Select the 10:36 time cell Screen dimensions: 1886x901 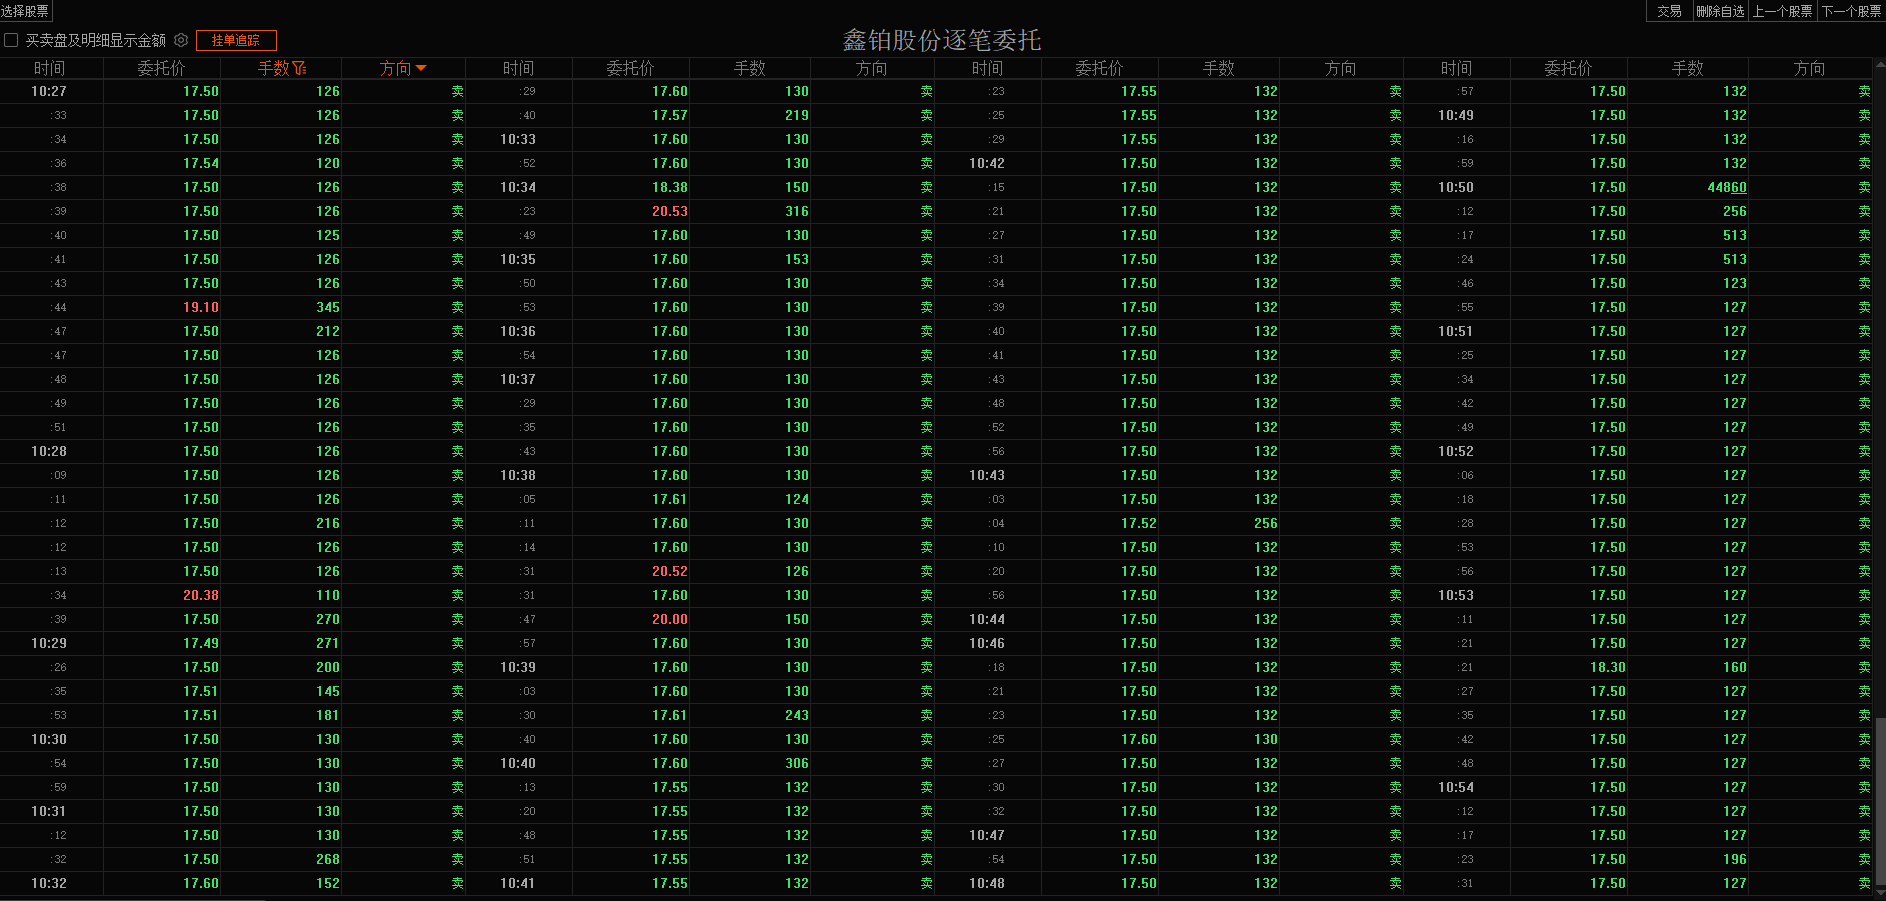pos(518,331)
